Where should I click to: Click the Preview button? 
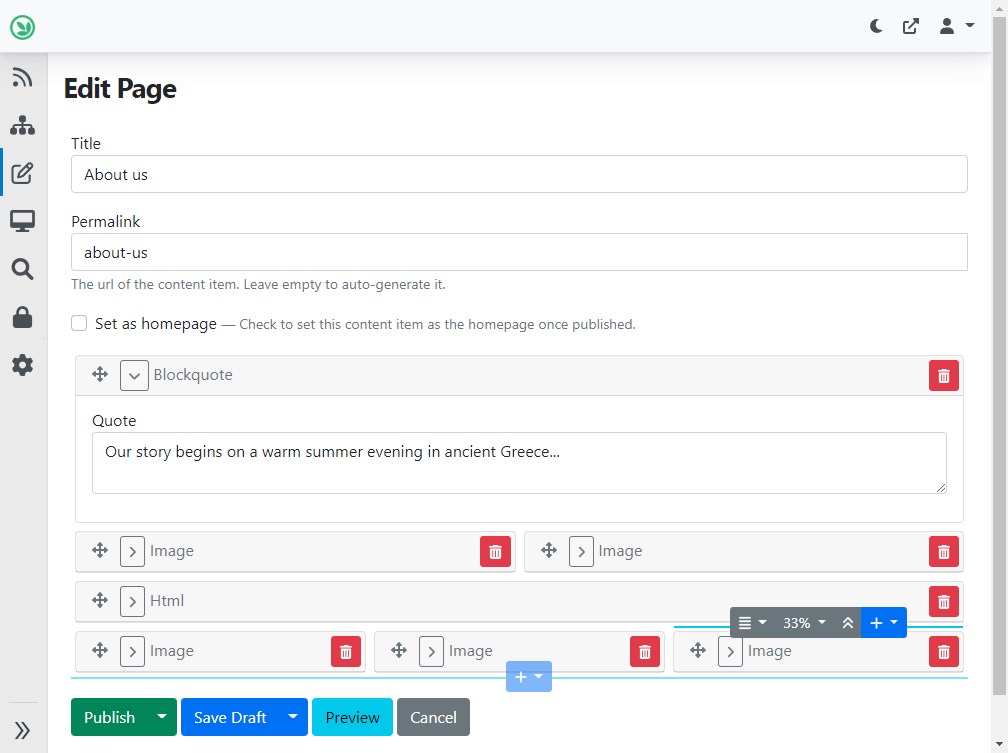click(x=352, y=717)
